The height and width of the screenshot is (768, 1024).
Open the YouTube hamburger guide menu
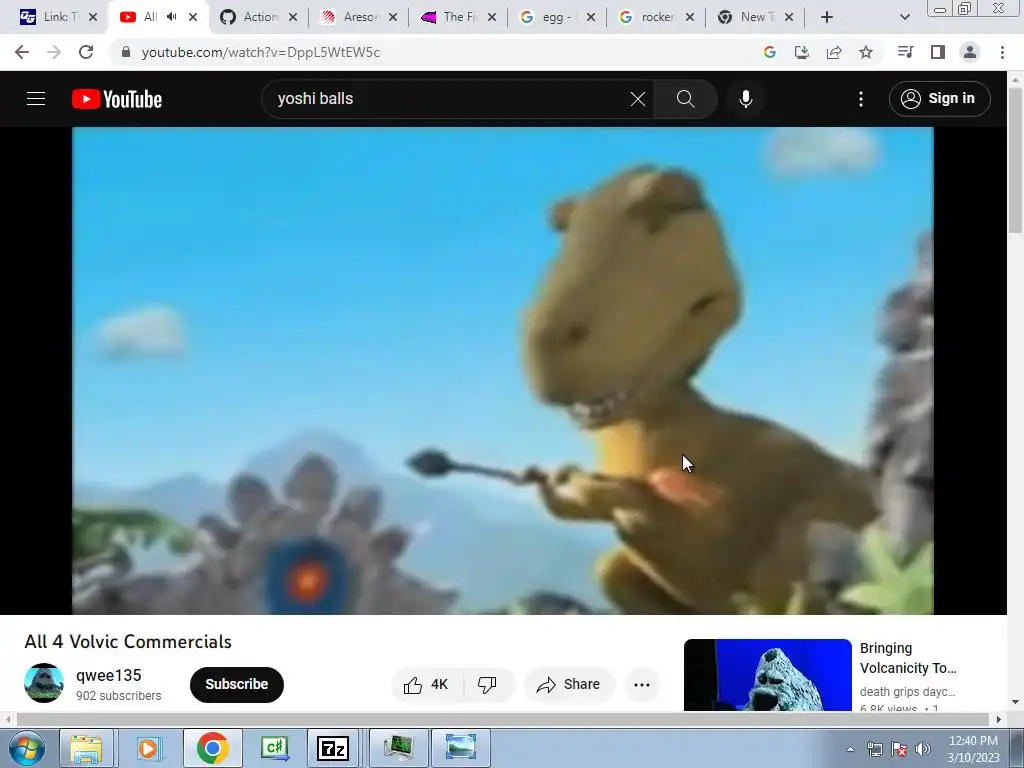pos(36,99)
